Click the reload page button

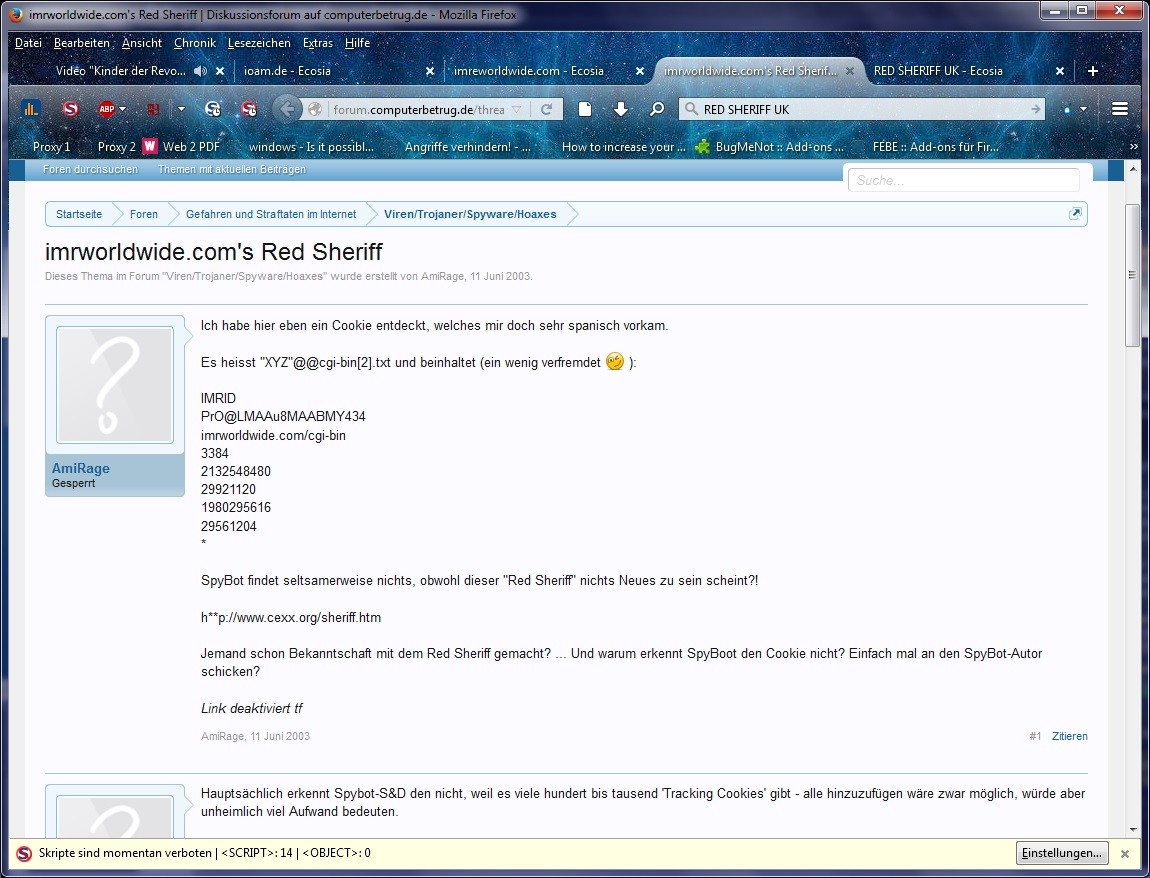point(547,109)
